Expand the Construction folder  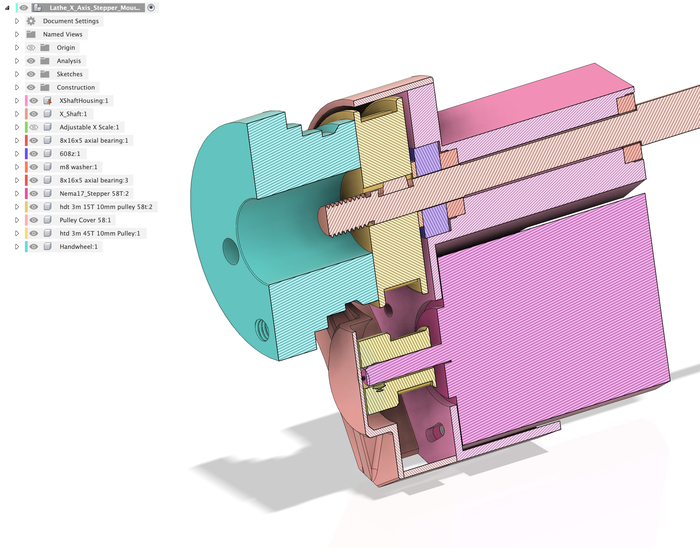pos(17,87)
